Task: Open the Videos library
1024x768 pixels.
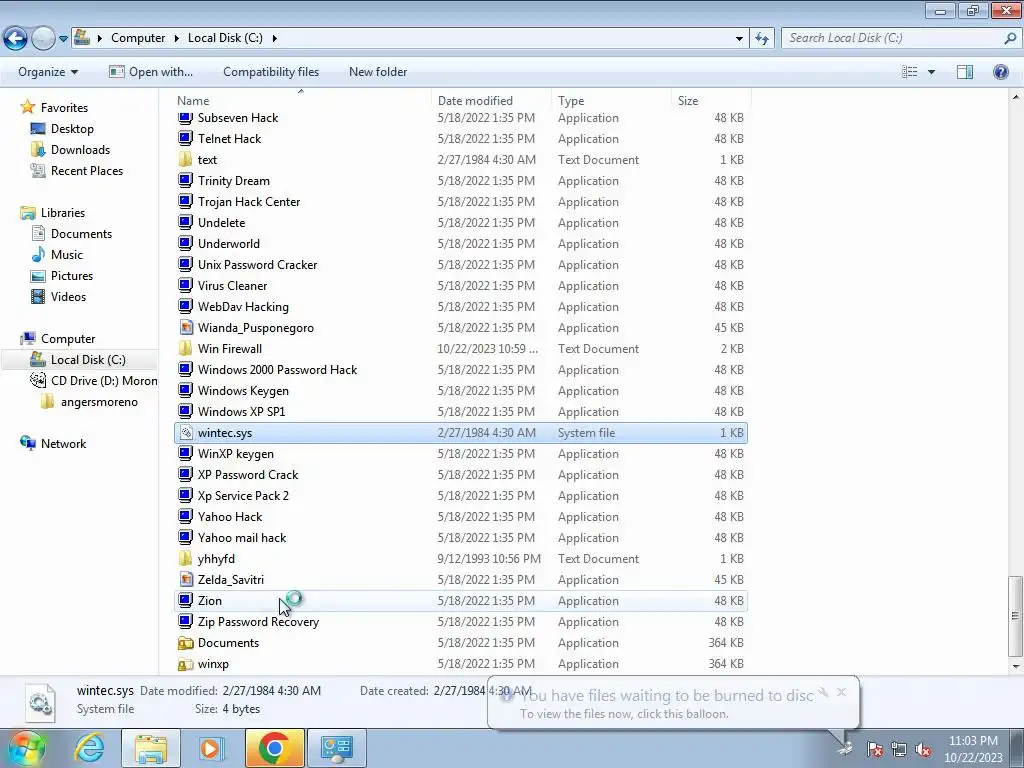Action: click(68, 296)
